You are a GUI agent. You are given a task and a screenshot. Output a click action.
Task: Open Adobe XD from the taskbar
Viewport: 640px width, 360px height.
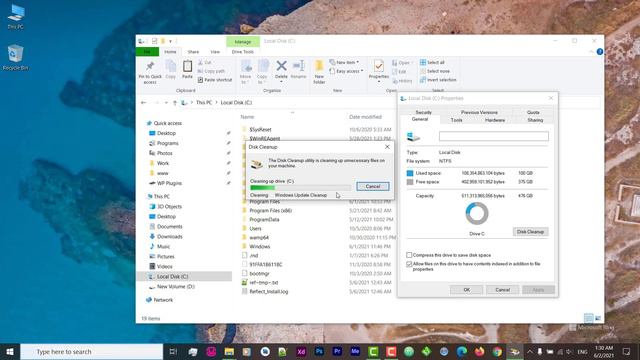point(301,351)
